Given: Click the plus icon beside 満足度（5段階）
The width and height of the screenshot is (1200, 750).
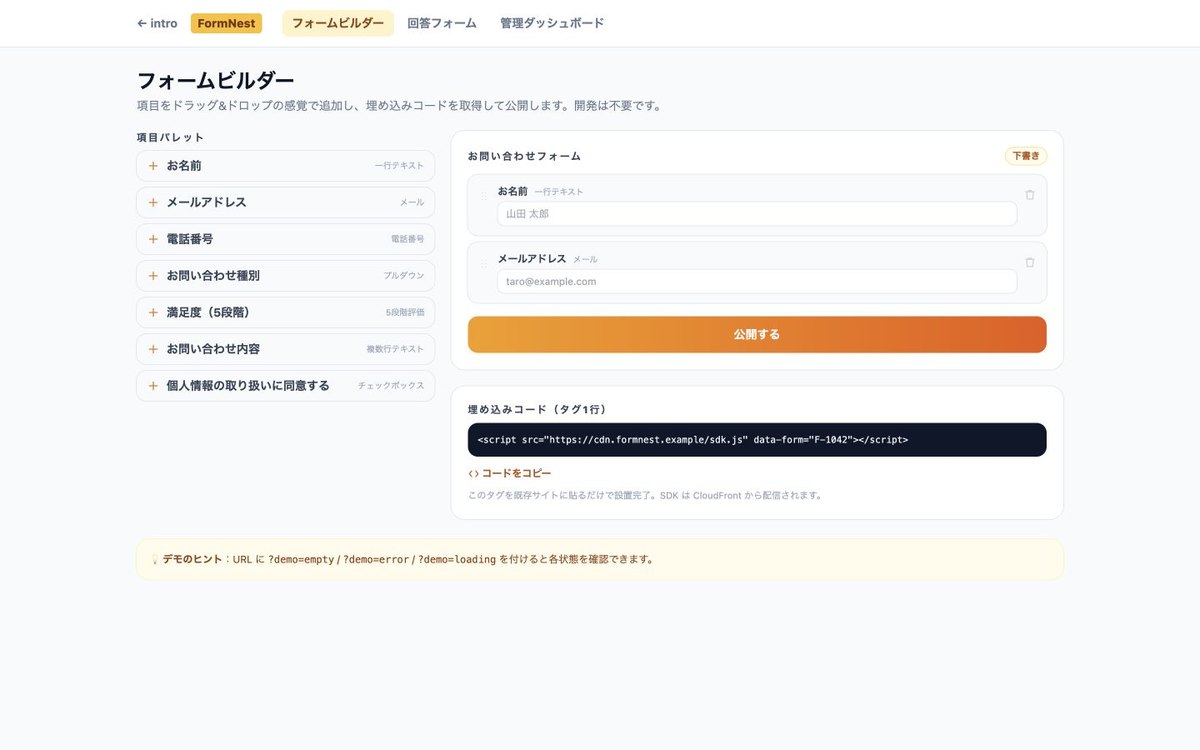Looking at the screenshot, I should [x=153, y=312].
